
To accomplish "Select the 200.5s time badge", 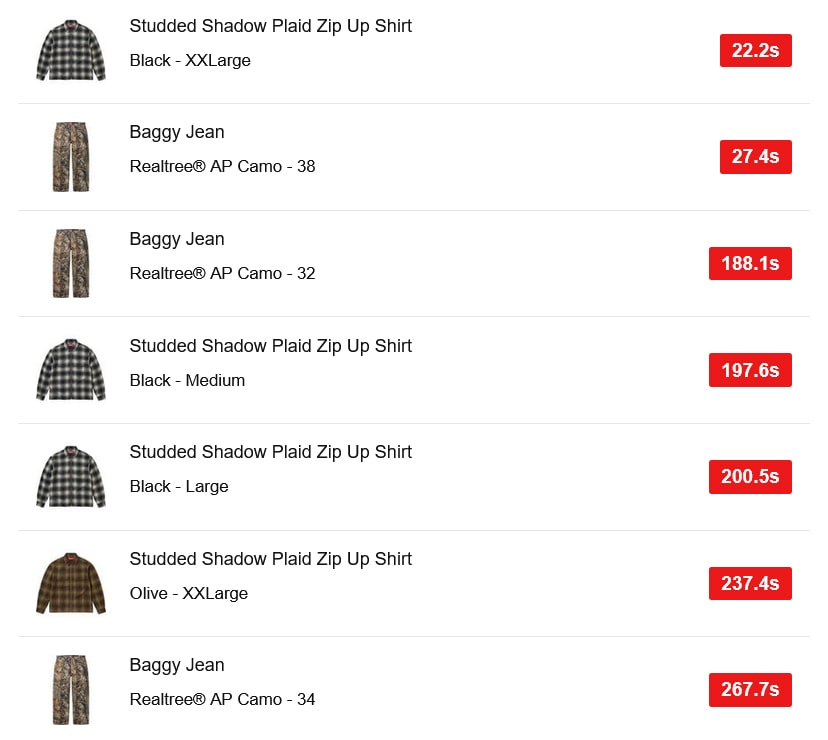I will (x=750, y=476).
